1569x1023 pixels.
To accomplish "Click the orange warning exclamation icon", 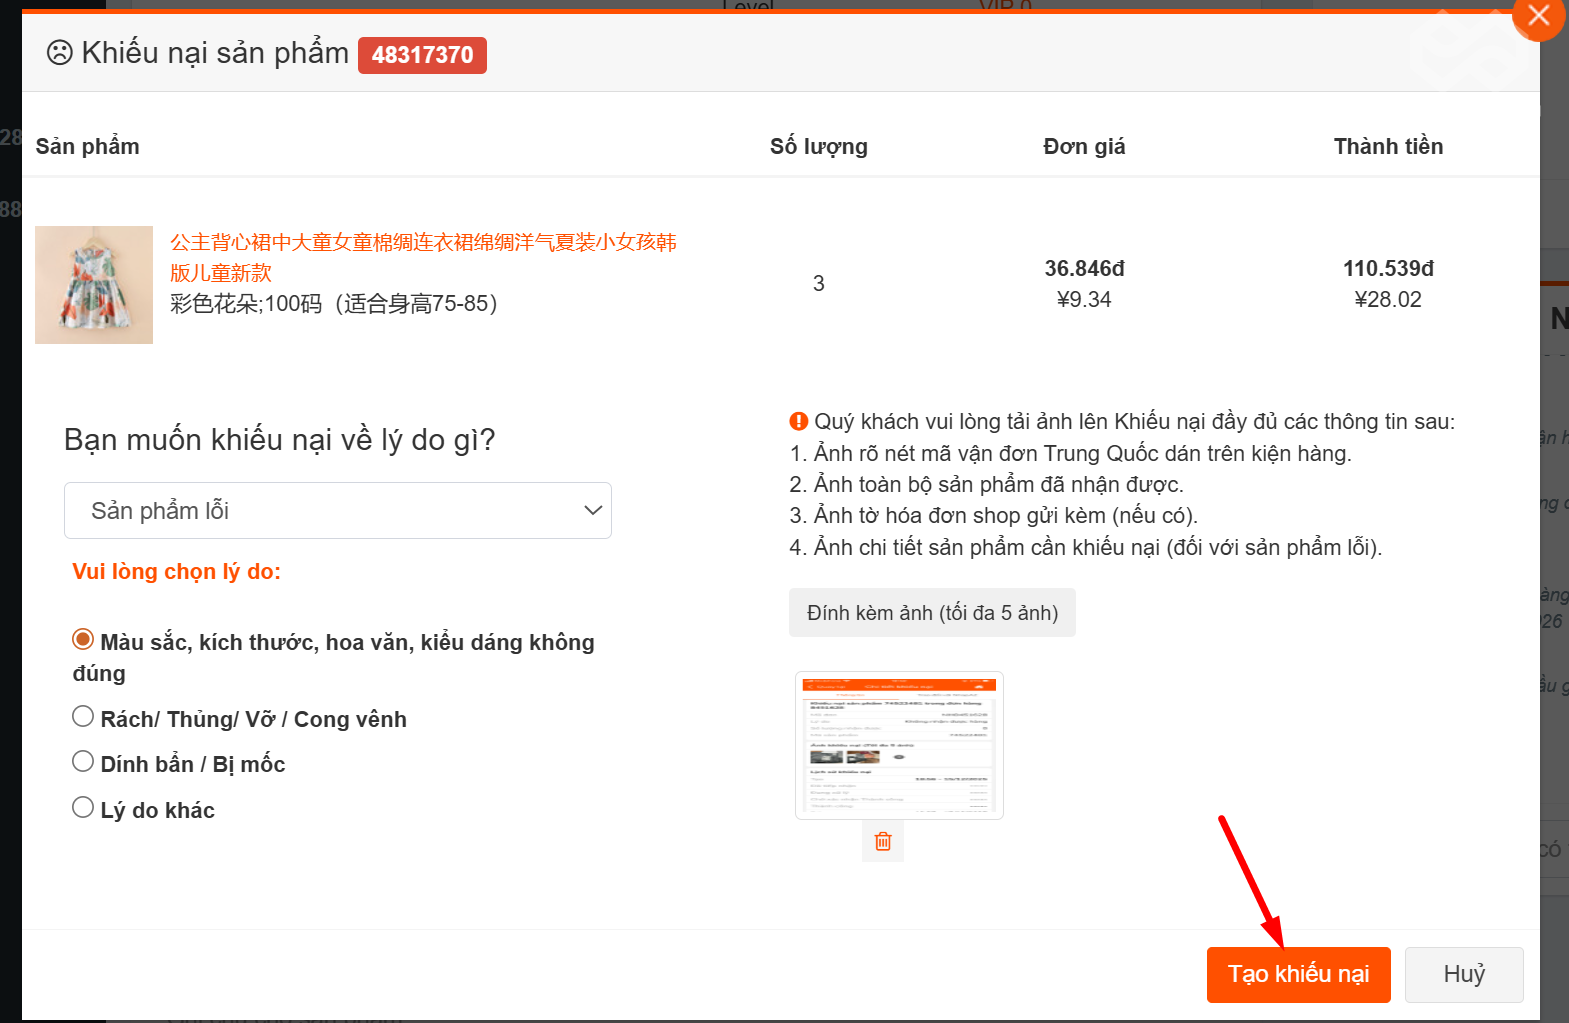I will click(x=798, y=421).
